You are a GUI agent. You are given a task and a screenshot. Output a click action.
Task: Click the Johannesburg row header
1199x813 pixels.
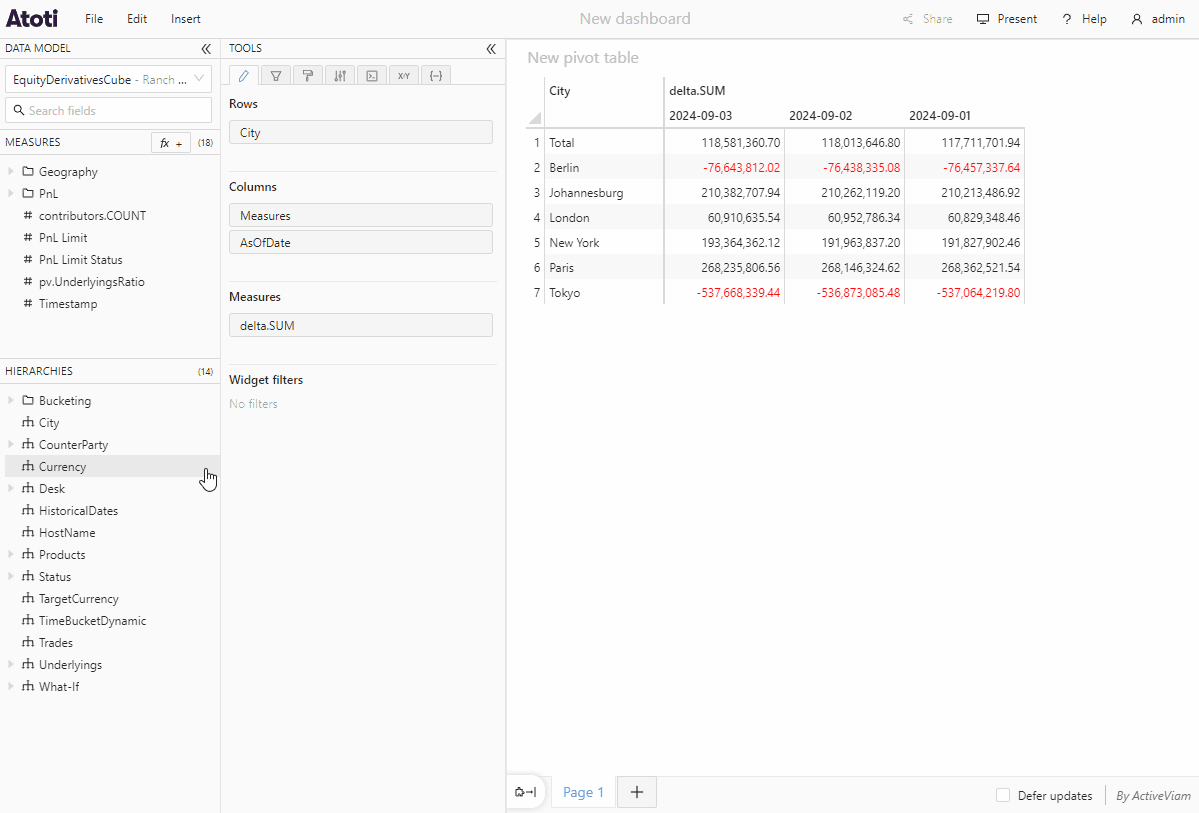pos(586,193)
